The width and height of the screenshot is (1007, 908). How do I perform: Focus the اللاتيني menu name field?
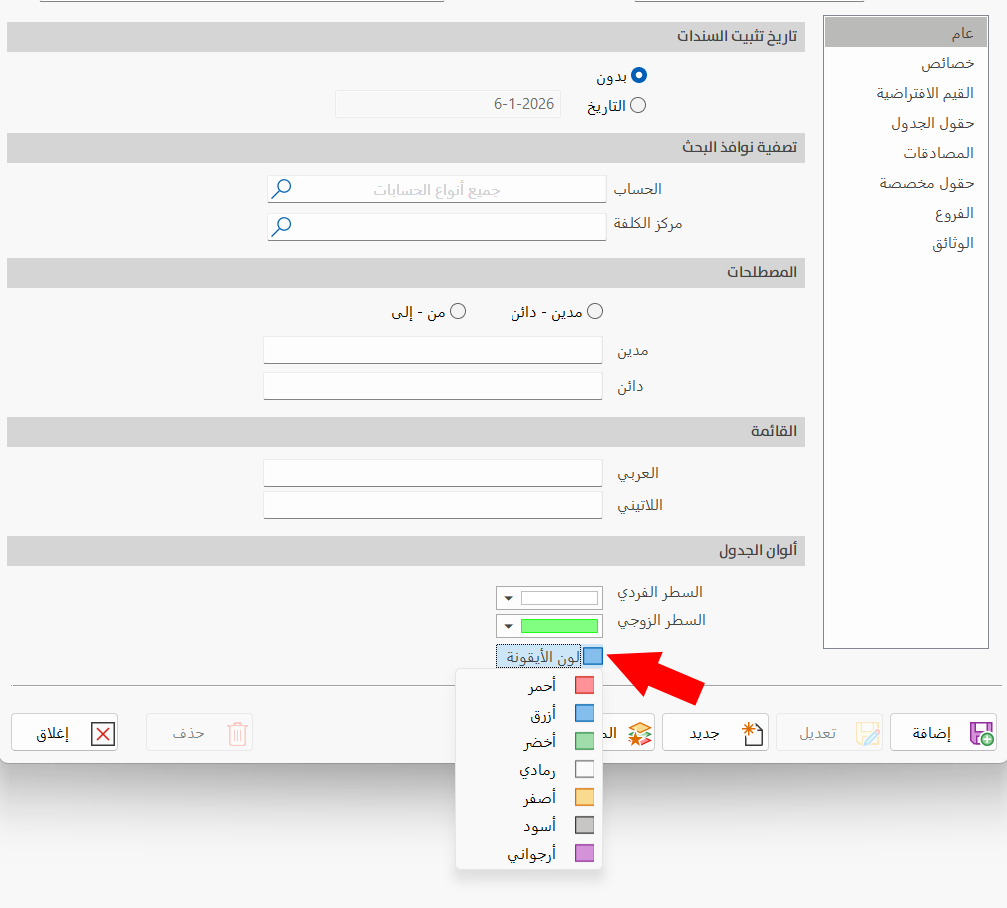(433, 505)
